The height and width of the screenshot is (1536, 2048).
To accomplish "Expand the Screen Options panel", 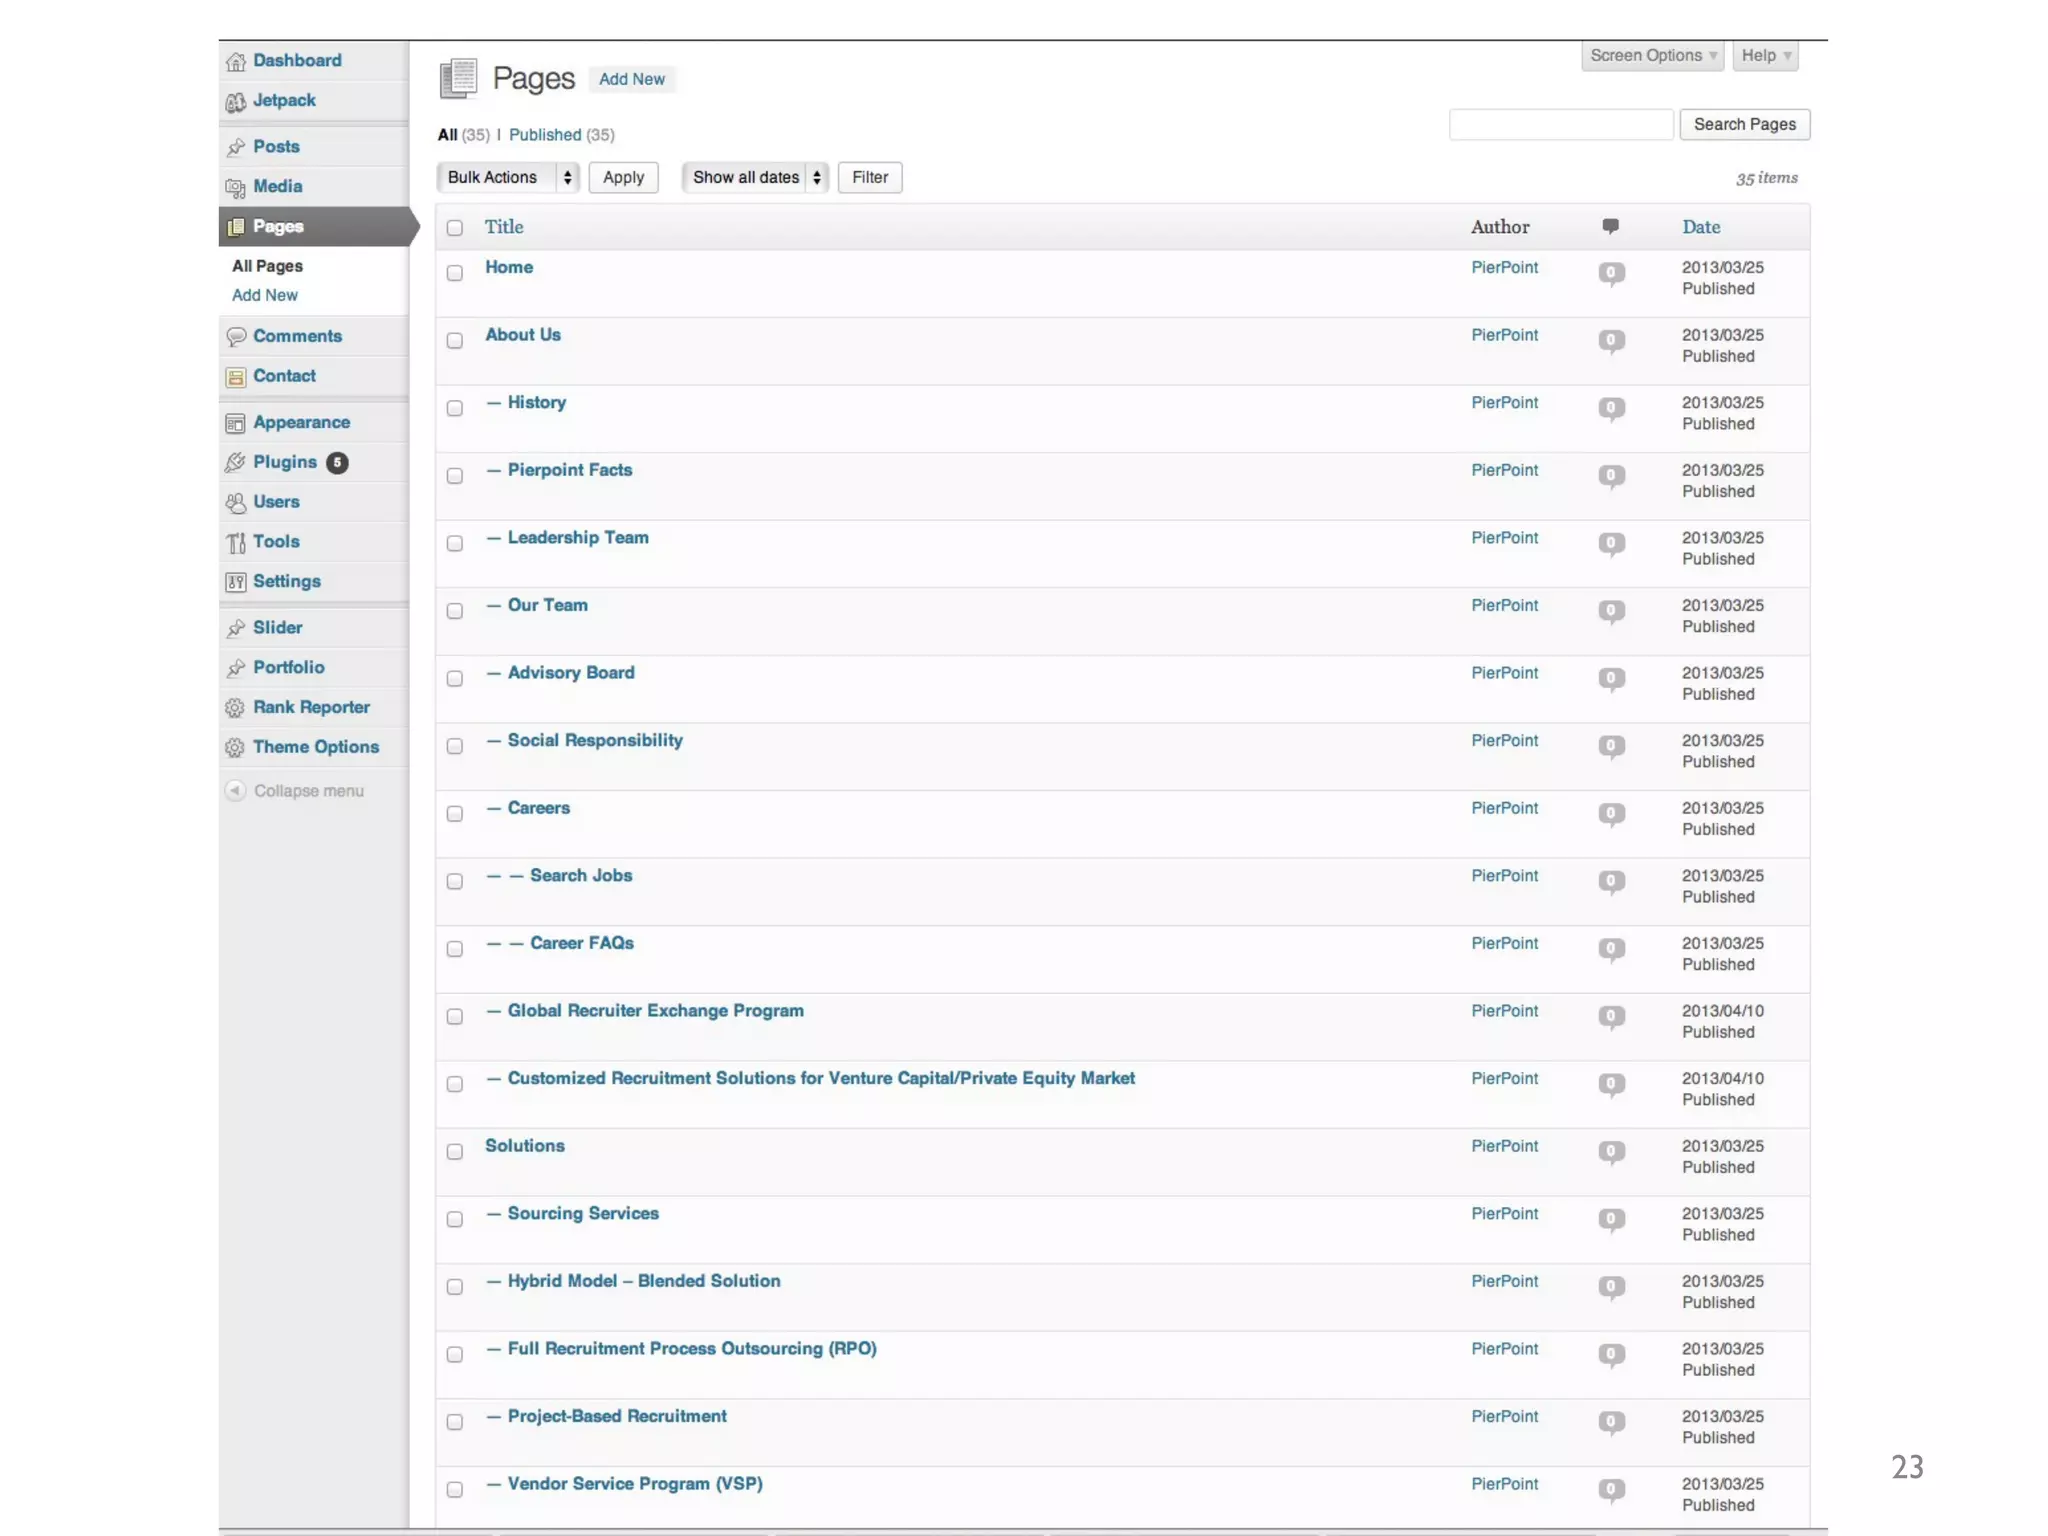I will (x=1652, y=56).
